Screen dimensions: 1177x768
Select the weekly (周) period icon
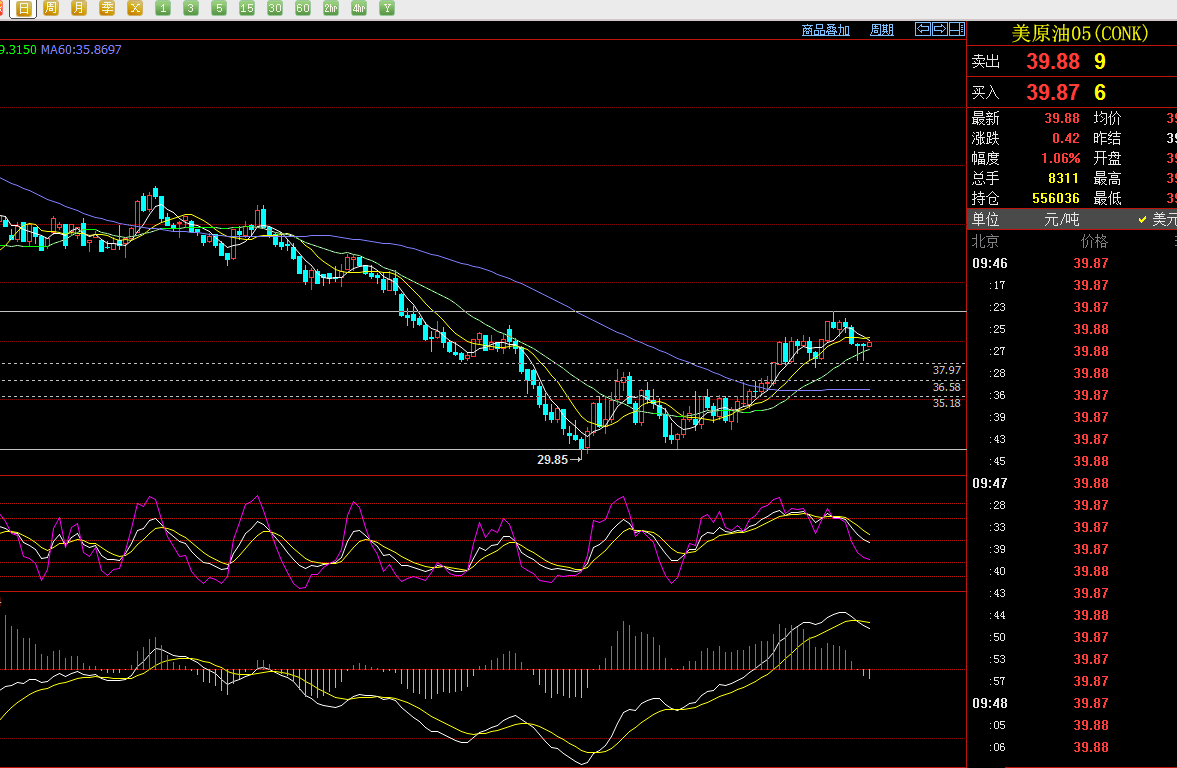(51, 9)
